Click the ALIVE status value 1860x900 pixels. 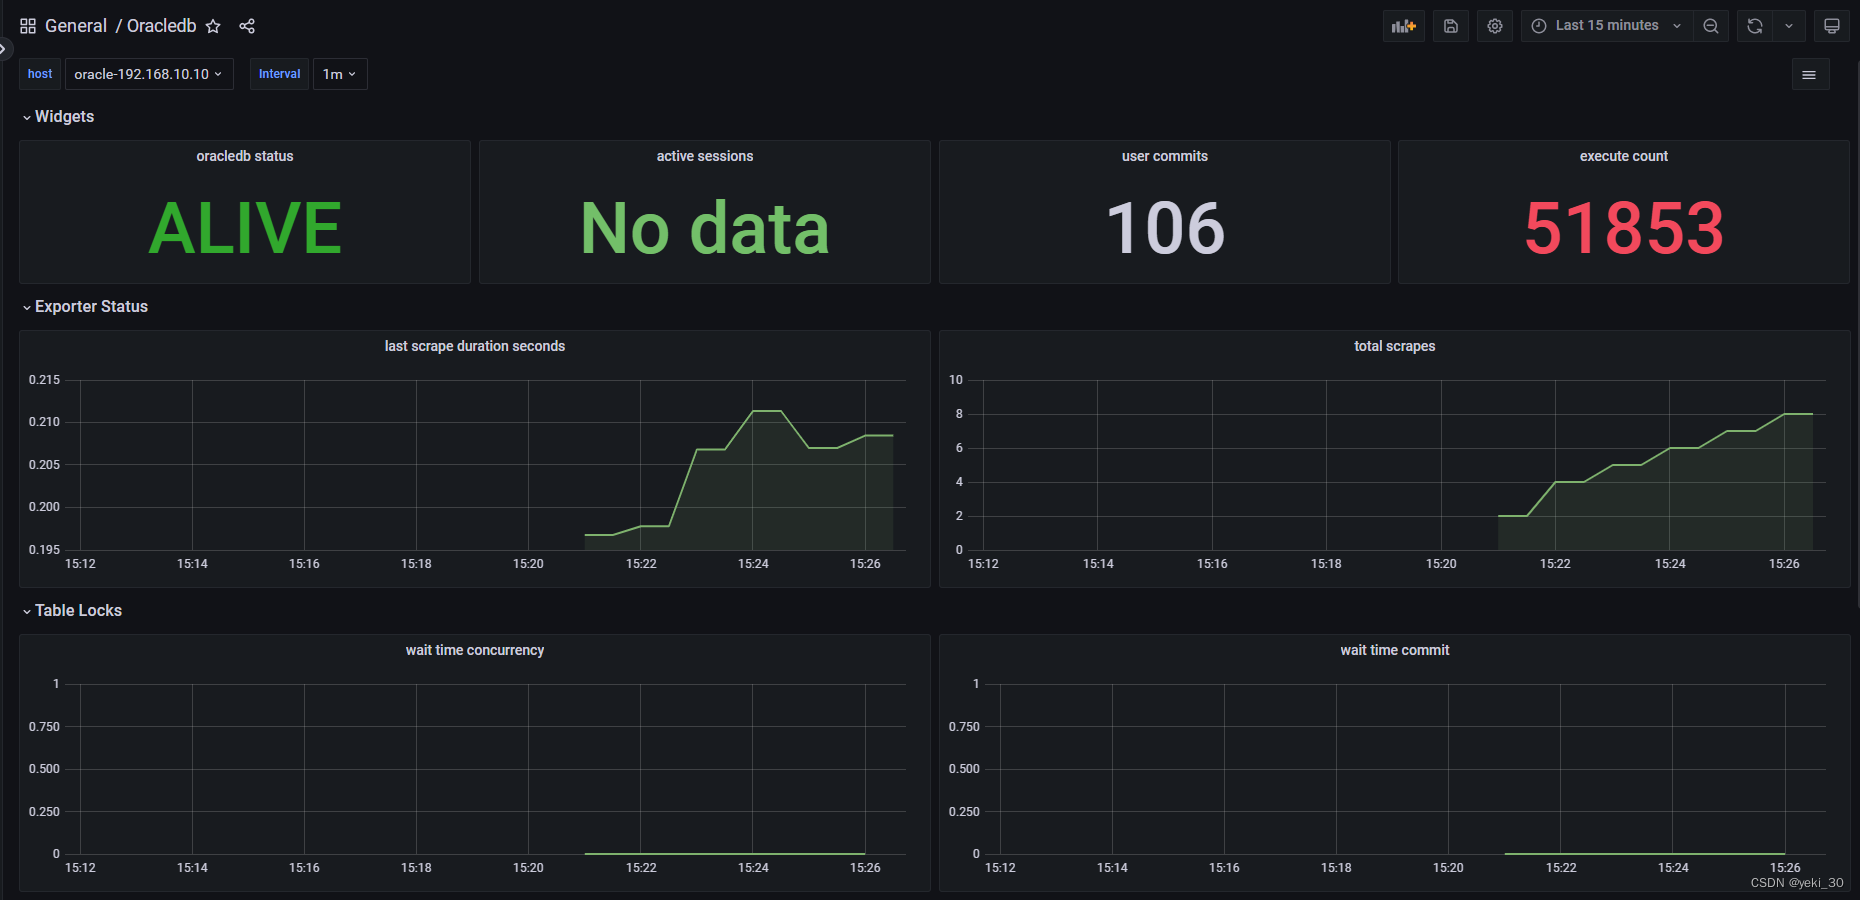[245, 228]
